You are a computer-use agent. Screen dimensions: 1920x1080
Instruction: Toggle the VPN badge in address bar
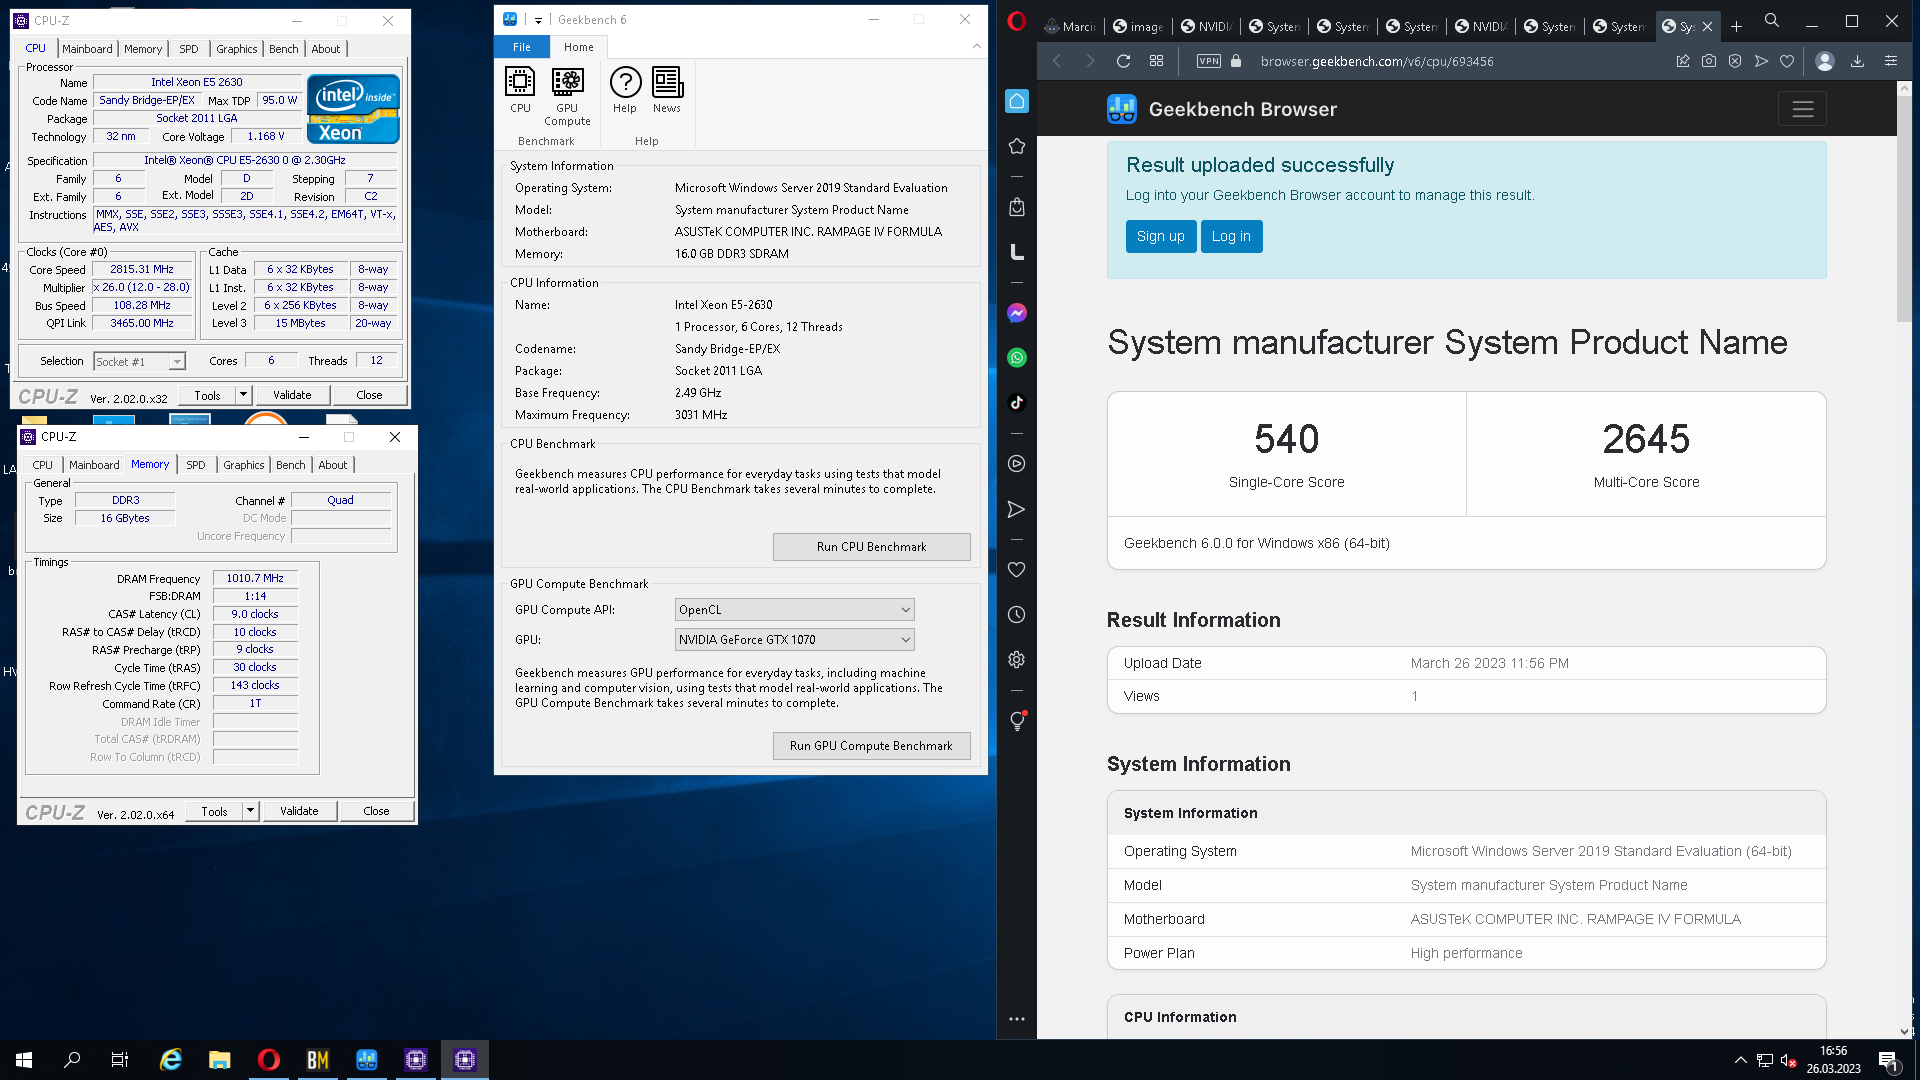(1209, 61)
